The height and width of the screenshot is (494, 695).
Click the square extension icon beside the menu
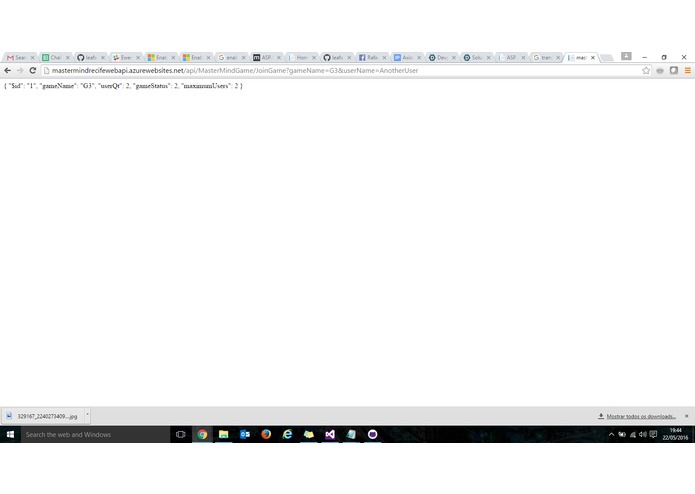pos(674,70)
